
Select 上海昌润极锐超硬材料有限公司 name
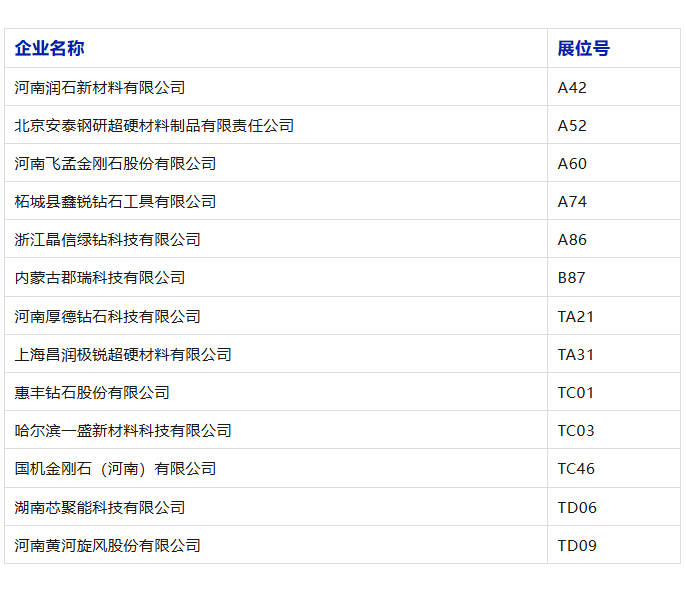coord(123,354)
